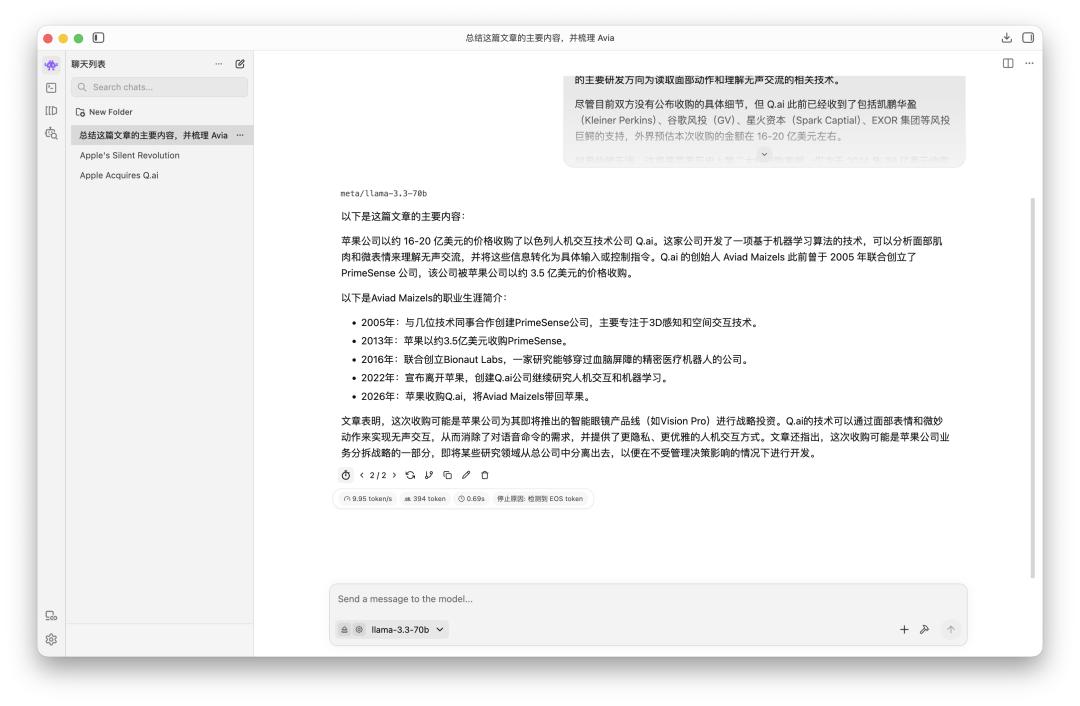Copy the assistant message to clipboard
The height and width of the screenshot is (706, 1080).
coord(447,474)
